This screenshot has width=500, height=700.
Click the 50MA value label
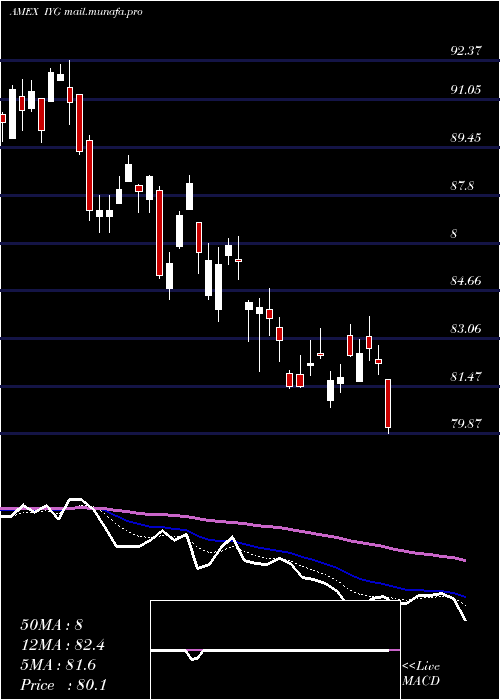pyautogui.click(x=52, y=625)
